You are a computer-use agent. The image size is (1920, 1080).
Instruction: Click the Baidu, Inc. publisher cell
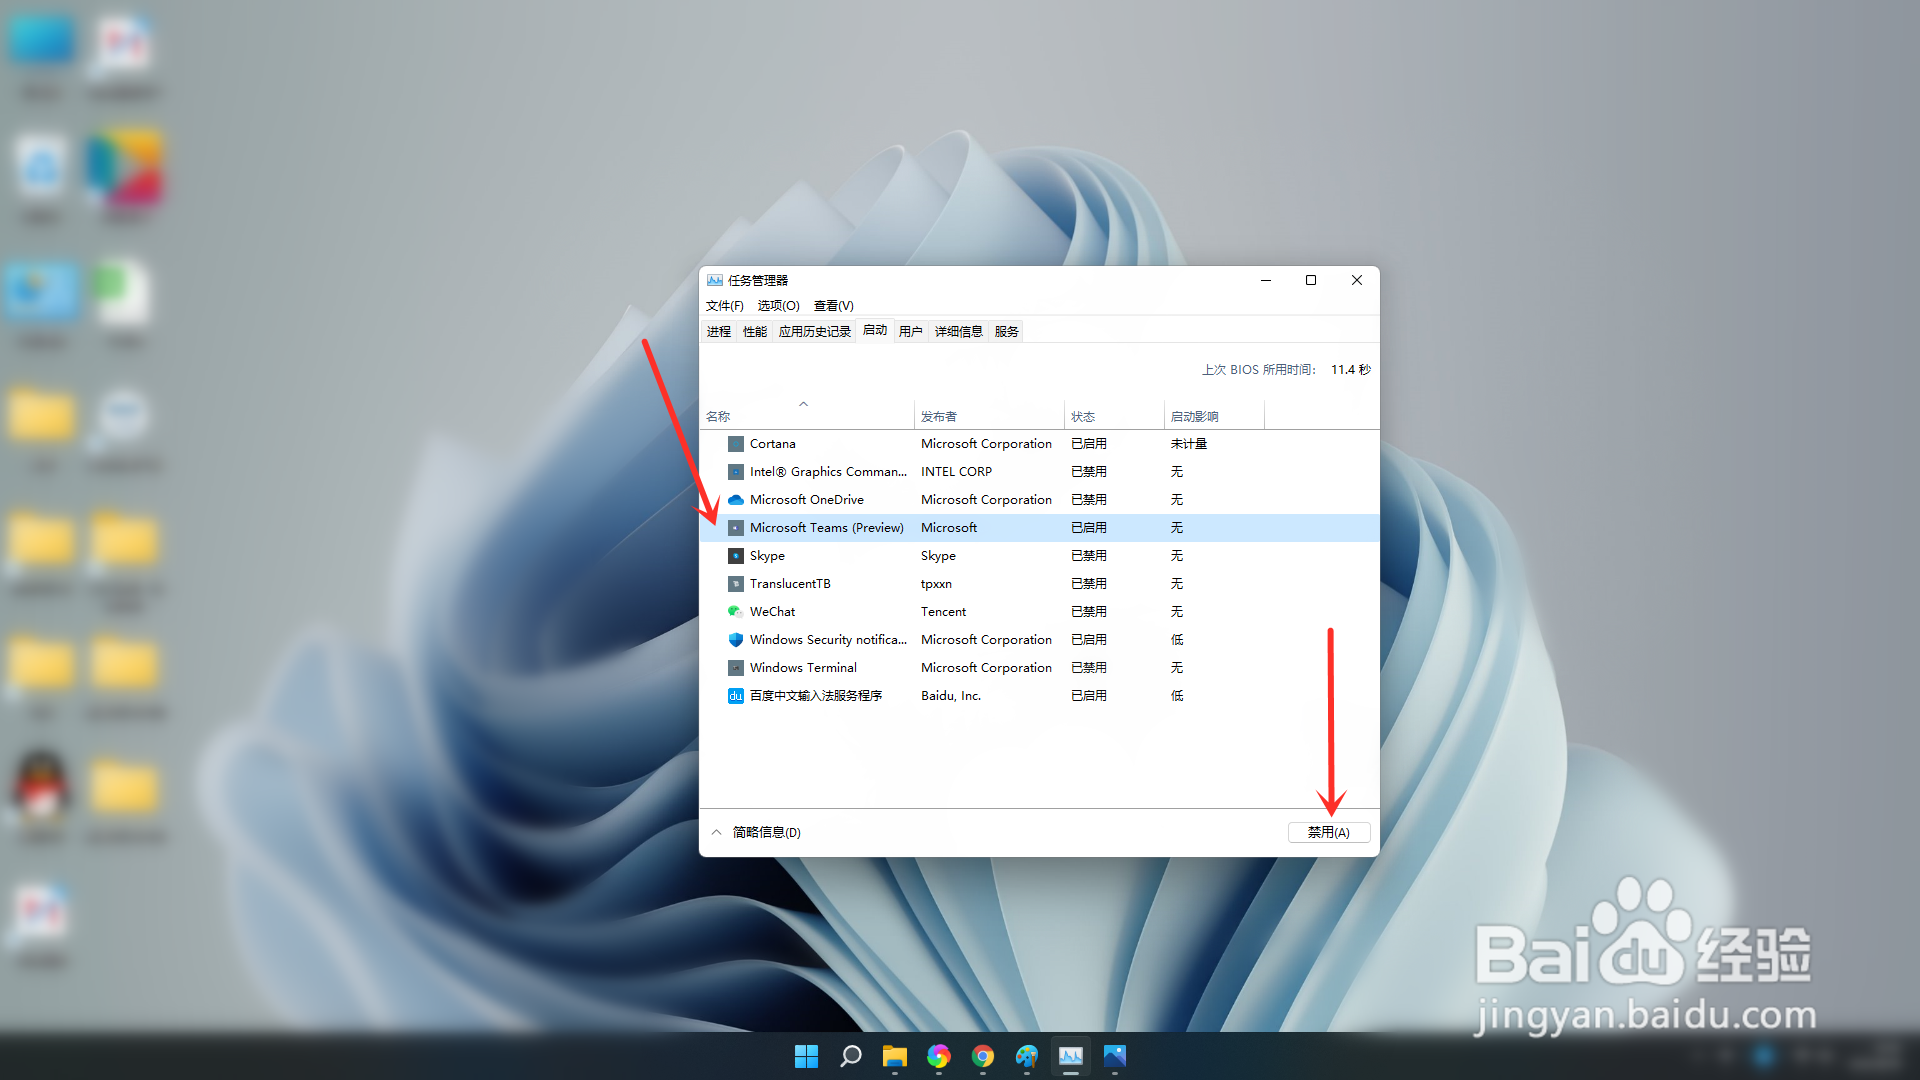coord(951,696)
